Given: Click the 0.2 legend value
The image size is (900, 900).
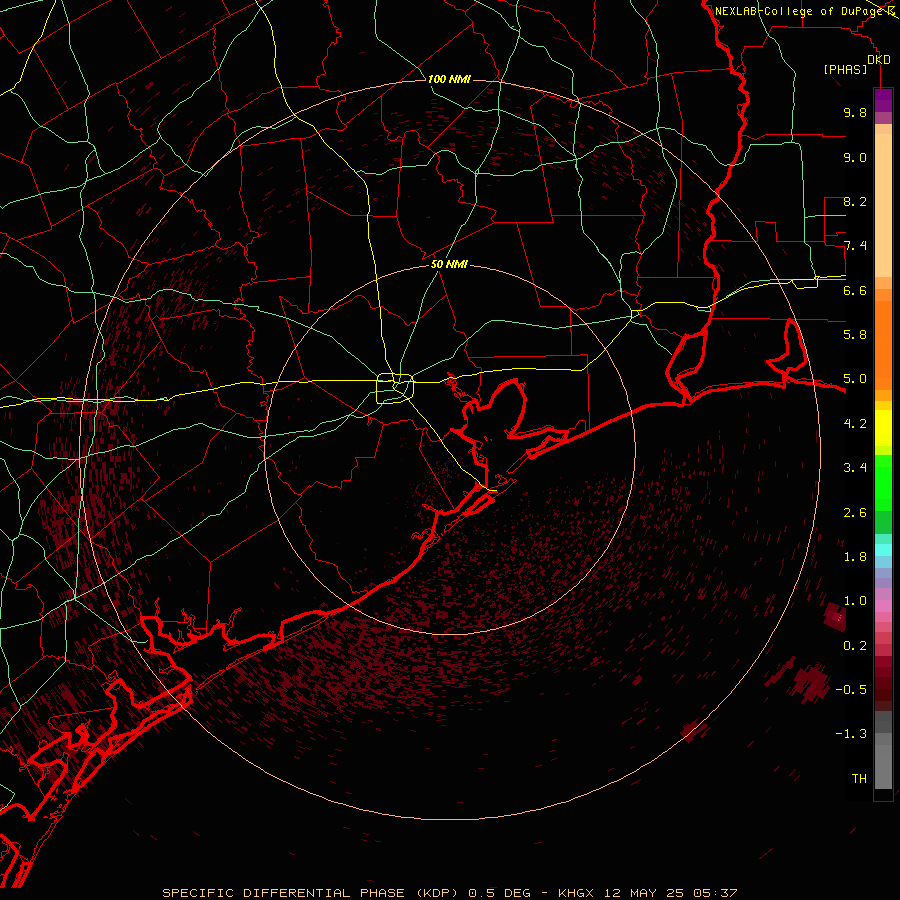Looking at the screenshot, I should pos(855,646).
